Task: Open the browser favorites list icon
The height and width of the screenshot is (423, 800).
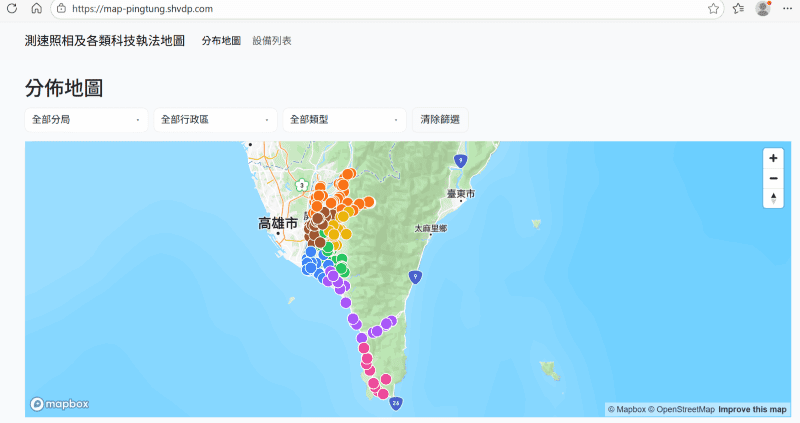Action: [x=738, y=8]
